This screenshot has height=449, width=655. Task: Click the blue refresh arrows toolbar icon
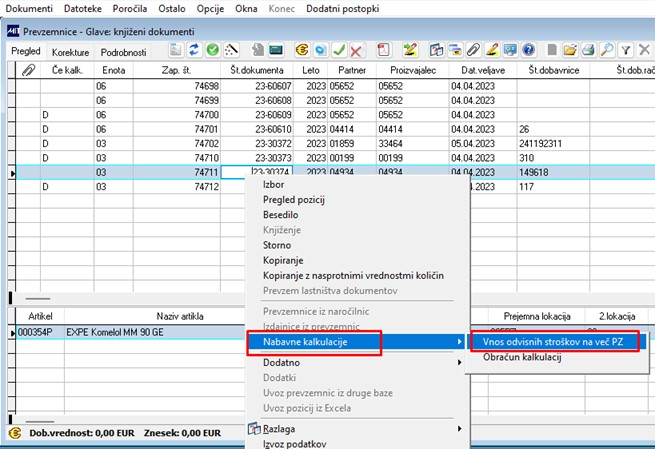(x=194, y=49)
